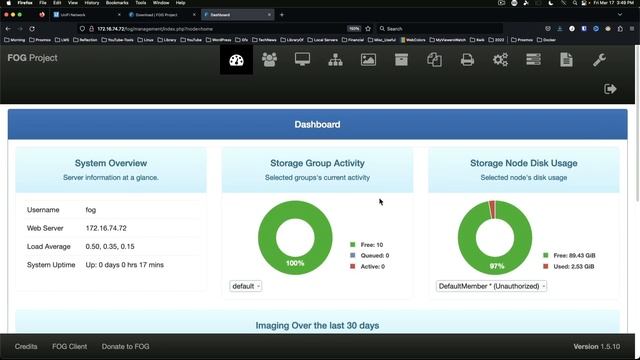Open the Financial bookmark folder

tap(353, 40)
